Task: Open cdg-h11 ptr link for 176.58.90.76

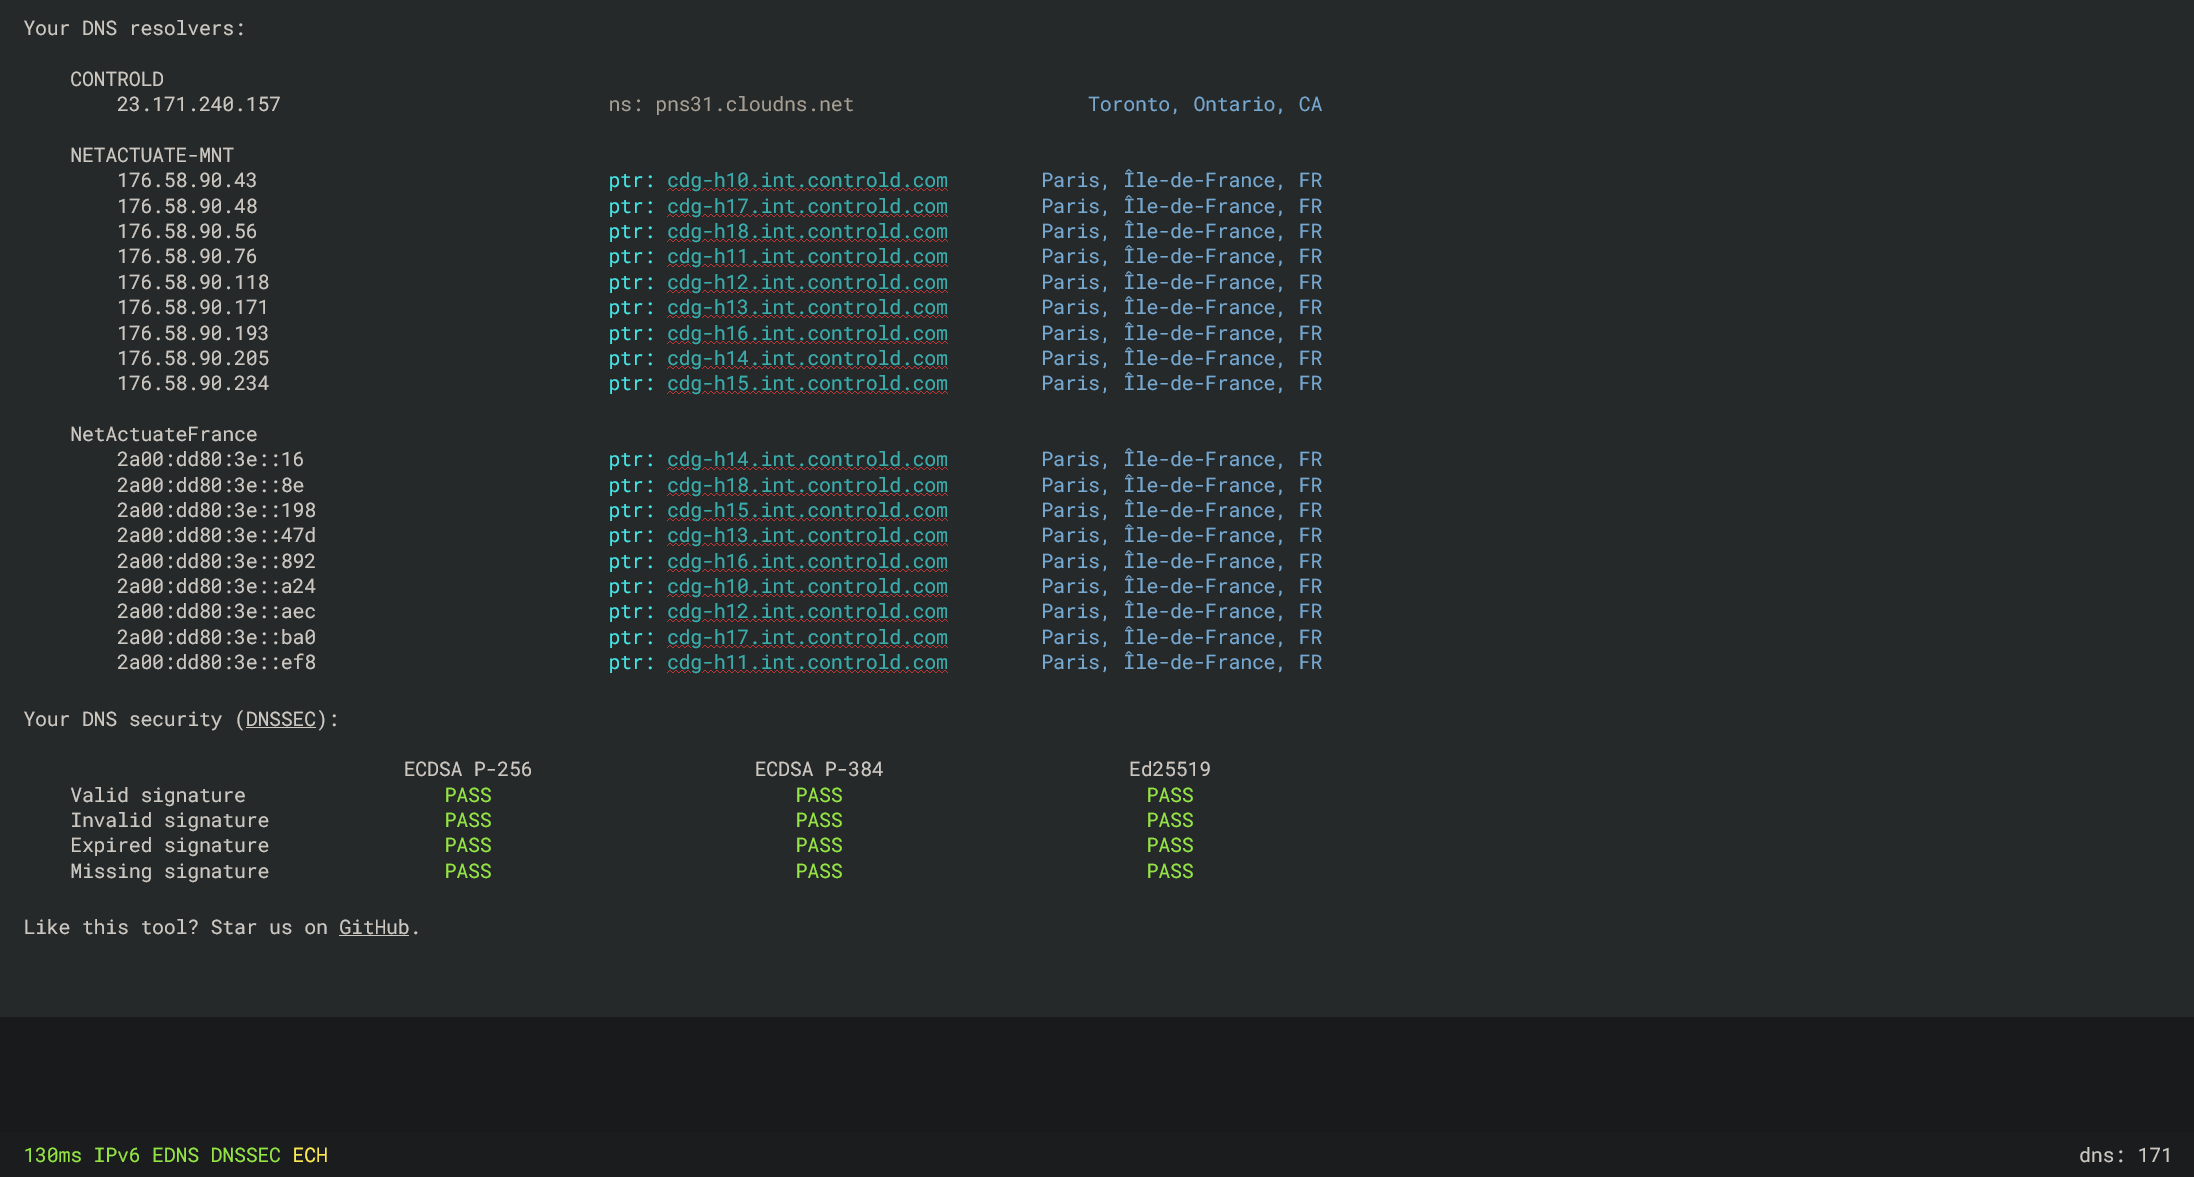Action: click(x=807, y=256)
